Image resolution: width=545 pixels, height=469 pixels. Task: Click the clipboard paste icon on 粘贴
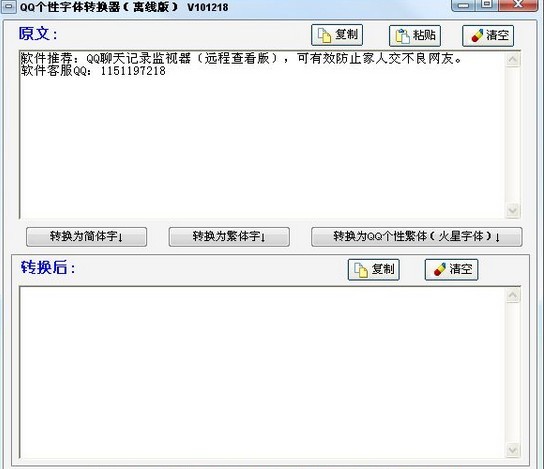coord(402,36)
